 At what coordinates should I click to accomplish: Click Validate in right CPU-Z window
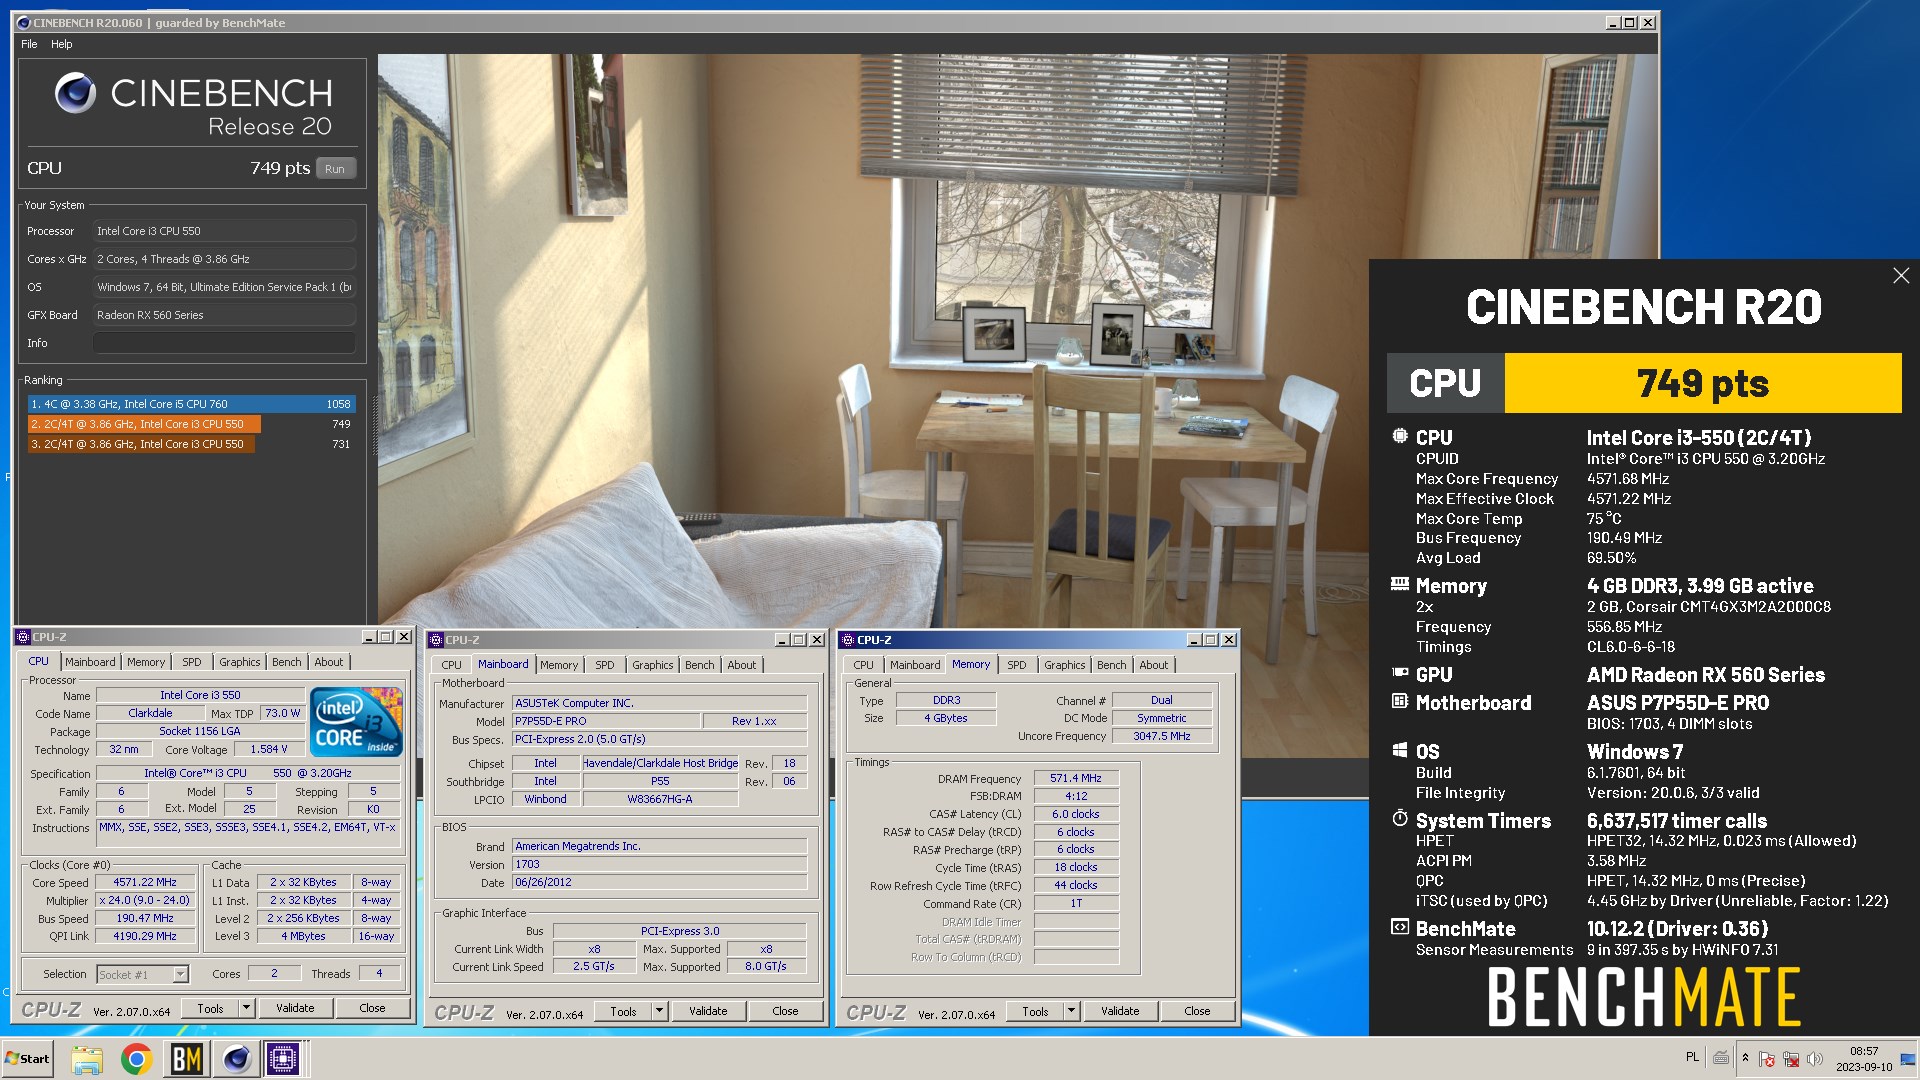tap(1120, 1011)
